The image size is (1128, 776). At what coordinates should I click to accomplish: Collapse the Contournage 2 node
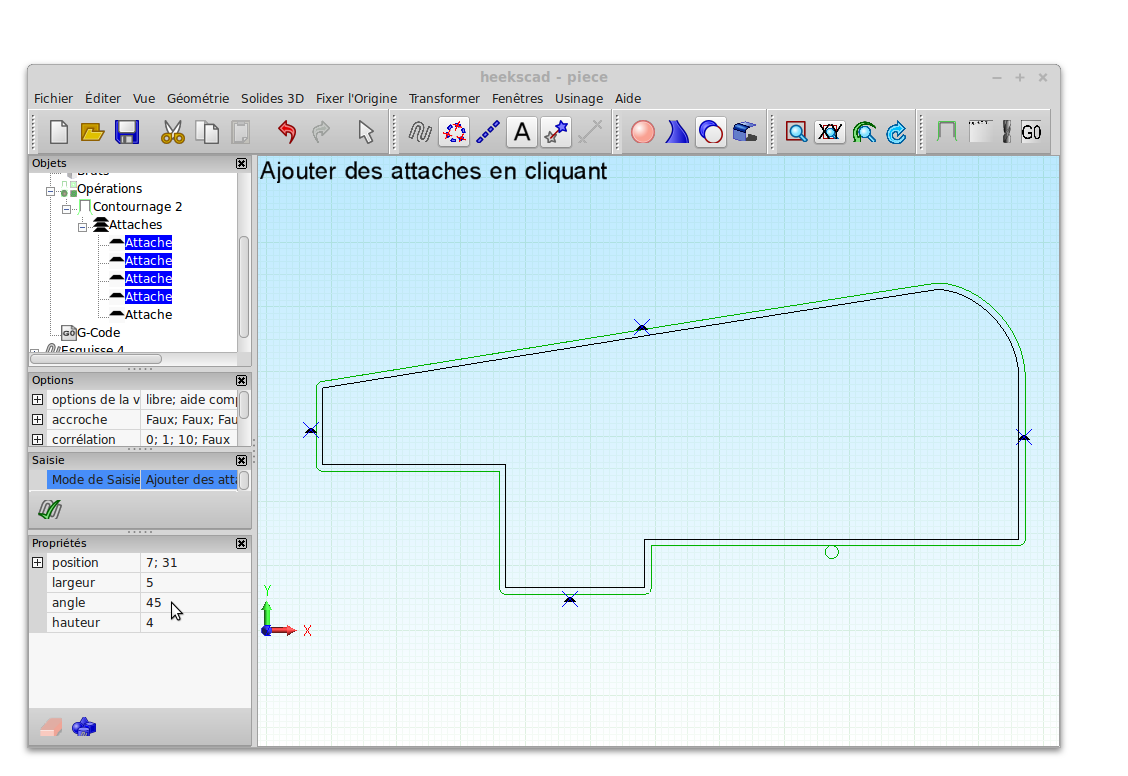coord(67,207)
